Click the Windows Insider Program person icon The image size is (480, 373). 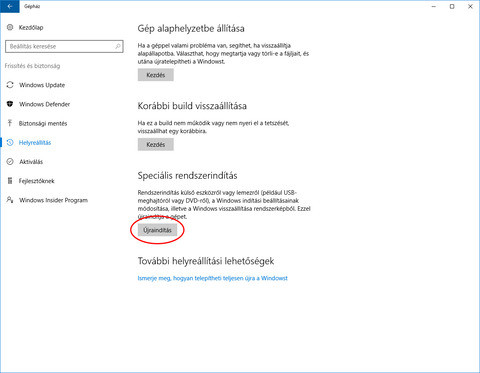tap(10, 200)
